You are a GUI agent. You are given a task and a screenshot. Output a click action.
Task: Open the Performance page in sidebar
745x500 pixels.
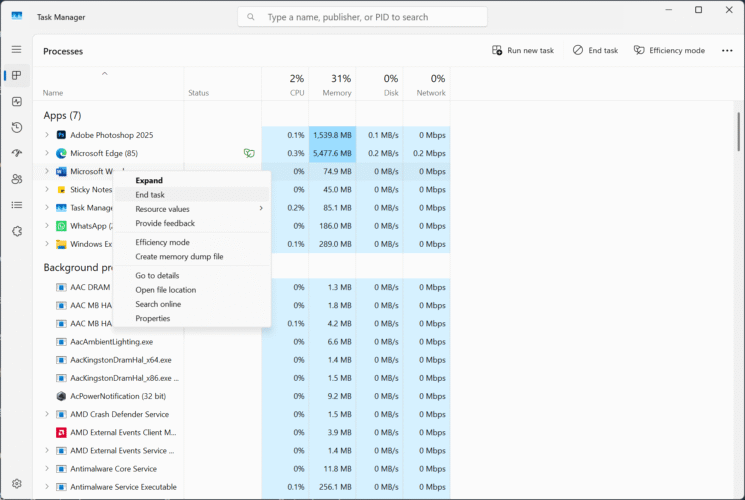[16, 101]
